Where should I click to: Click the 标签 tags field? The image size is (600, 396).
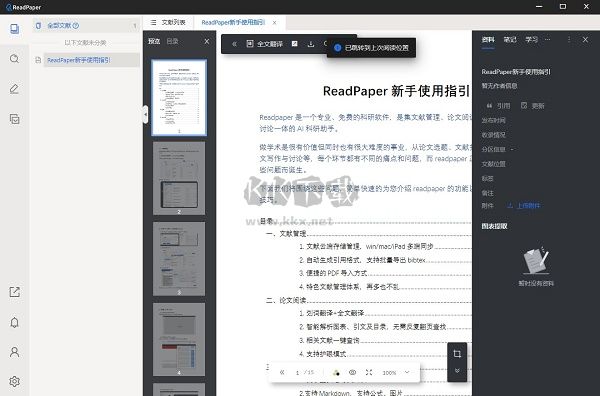[488, 179]
